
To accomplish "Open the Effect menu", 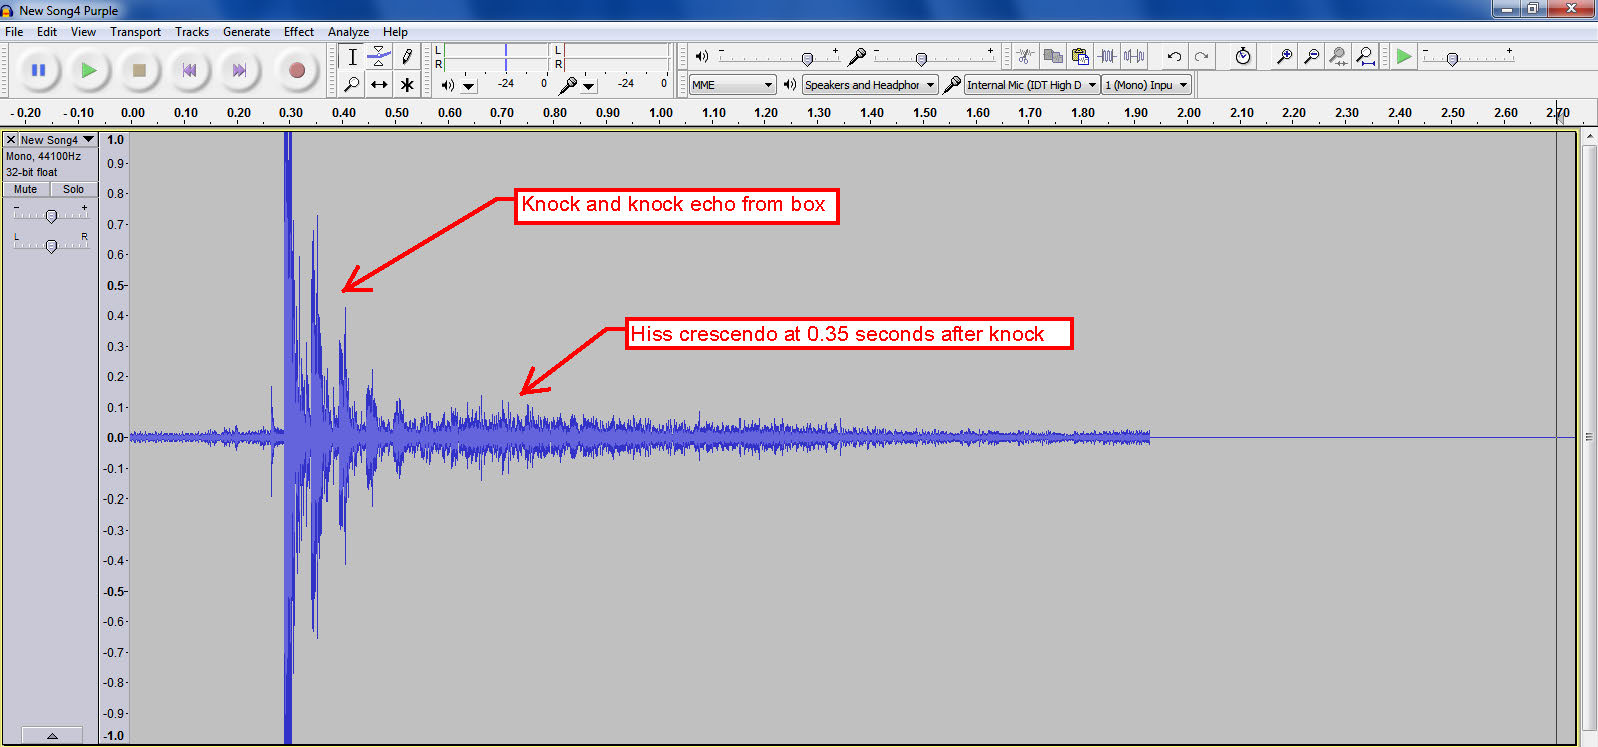I will tap(298, 32).
